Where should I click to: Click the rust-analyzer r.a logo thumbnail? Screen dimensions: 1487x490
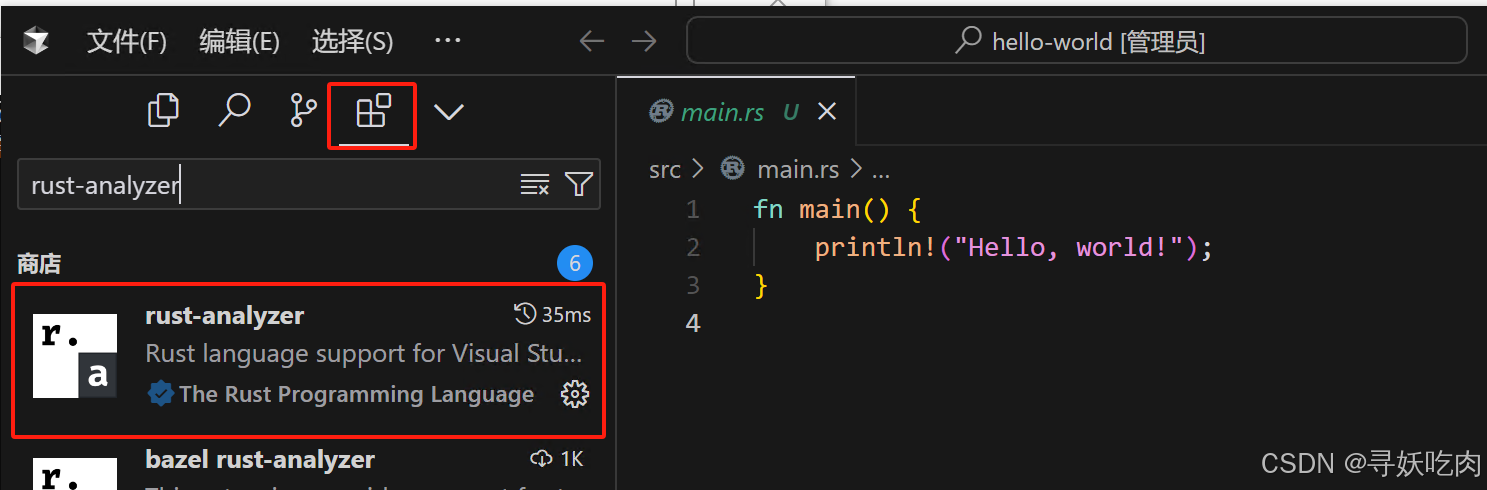click(75, 356)
